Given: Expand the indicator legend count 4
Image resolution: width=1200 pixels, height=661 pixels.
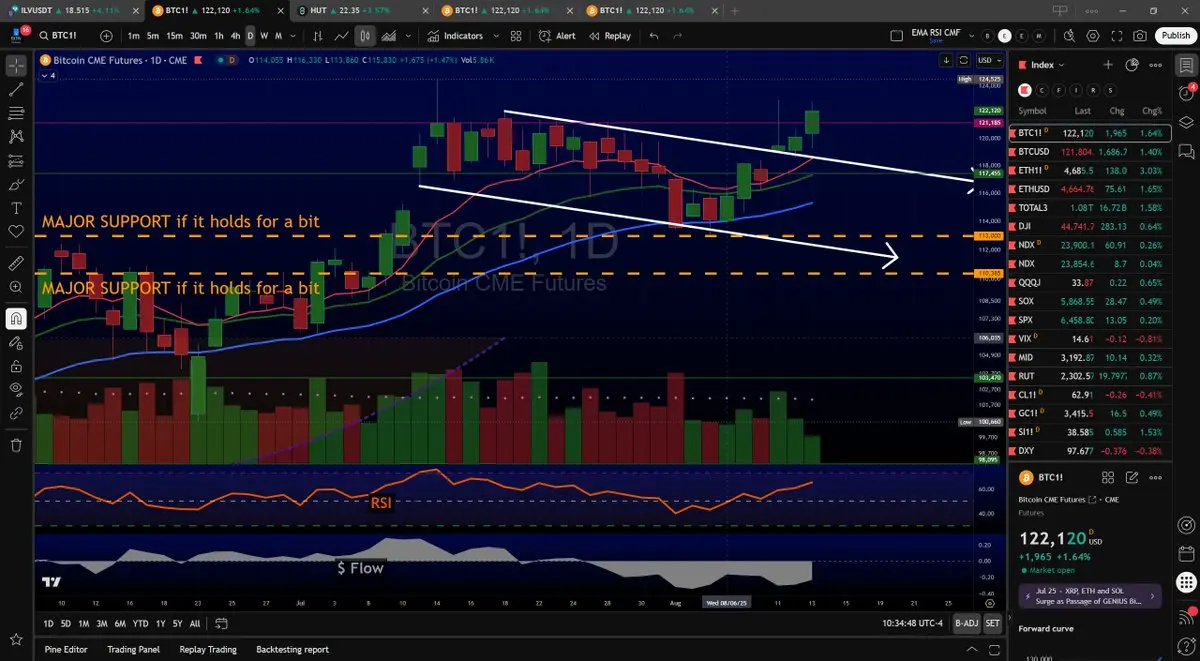Looking at the screenshot, I should coord(48,76).
